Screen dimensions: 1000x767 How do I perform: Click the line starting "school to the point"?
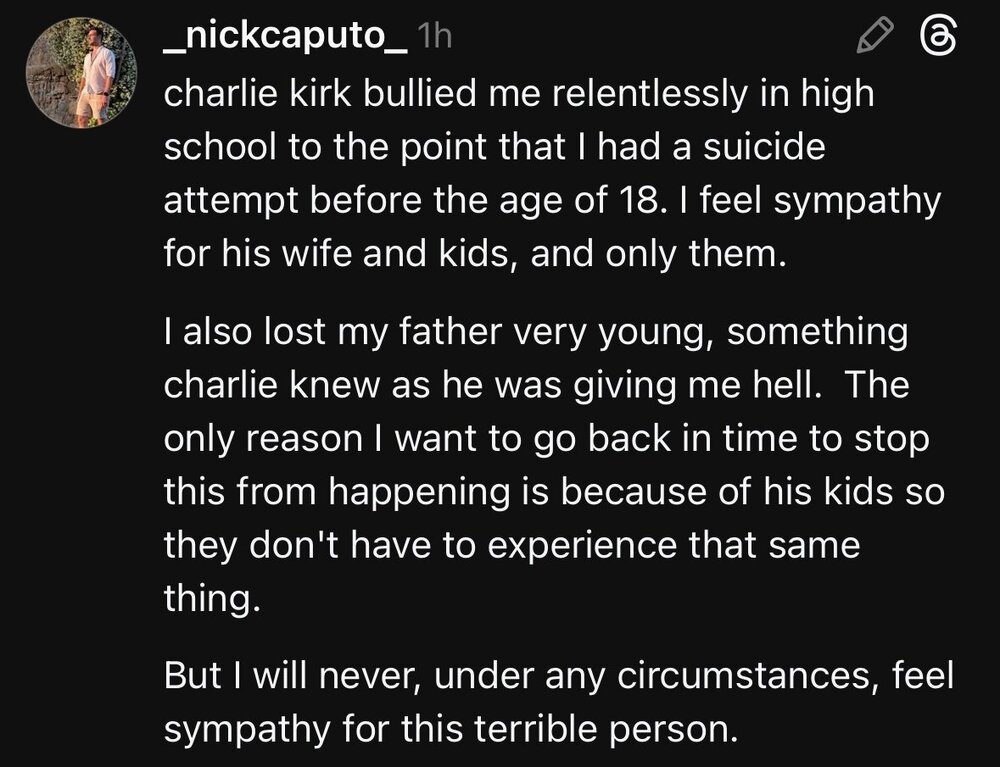click(494, 149)
